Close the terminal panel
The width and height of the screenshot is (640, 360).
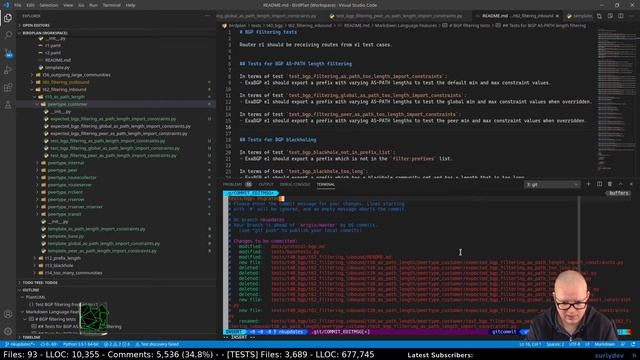pyautogui.click(x=631, y=184)
